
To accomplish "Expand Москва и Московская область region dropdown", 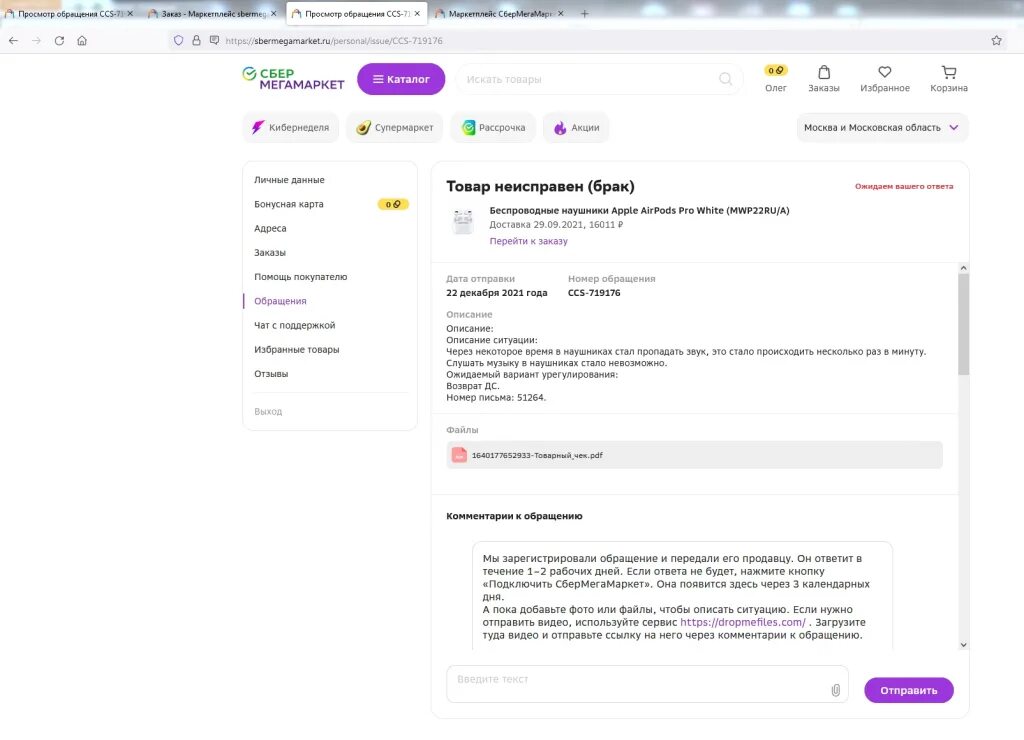I will [x=882, y=127].
